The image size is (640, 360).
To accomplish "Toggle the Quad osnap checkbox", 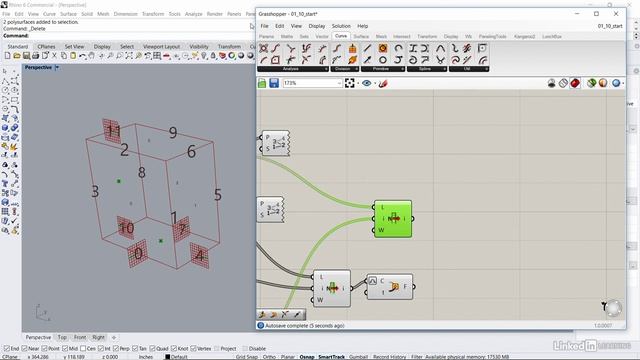I will pyautogui.click(x=152, y=349).
